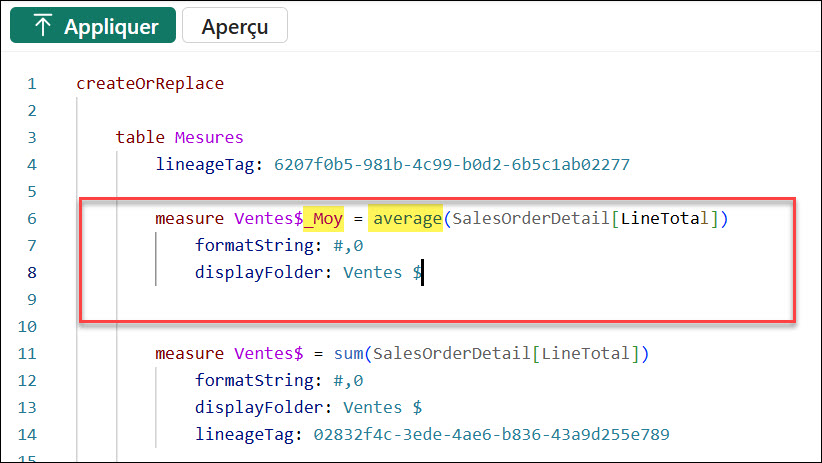Click the measure keyword on line 11

(190, 353)
